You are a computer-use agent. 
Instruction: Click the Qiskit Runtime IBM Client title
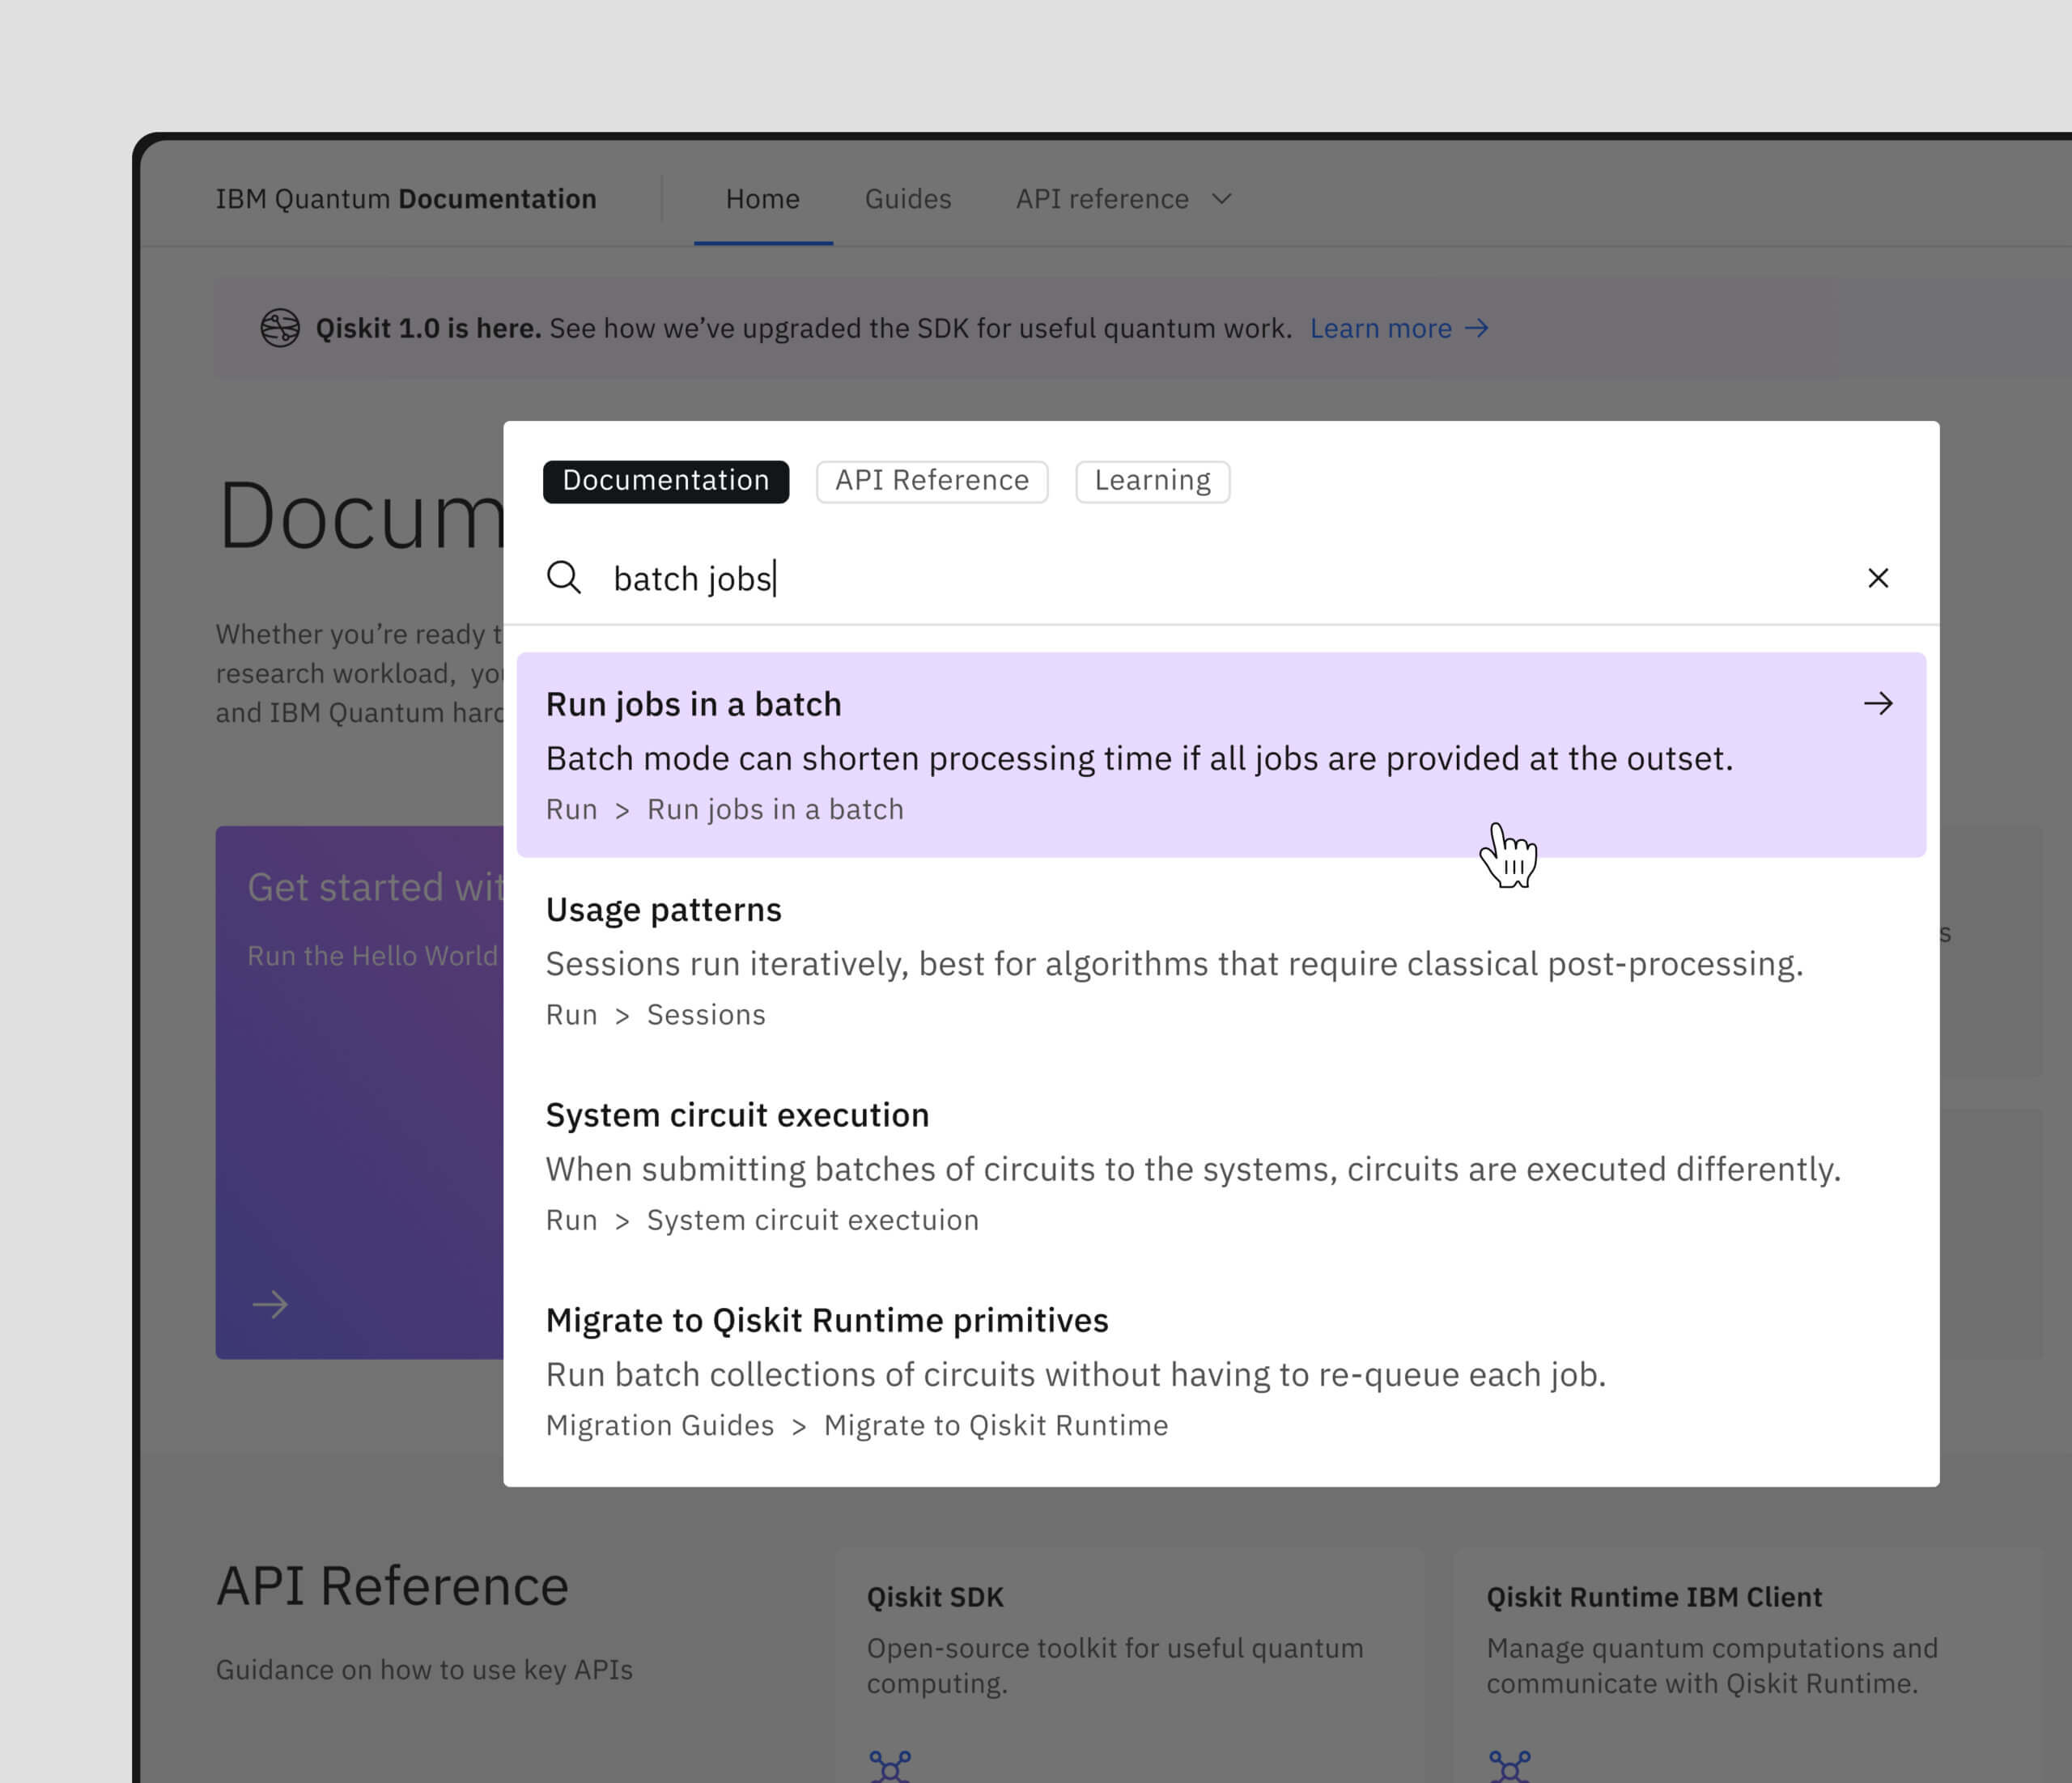coord(1654,1597)
